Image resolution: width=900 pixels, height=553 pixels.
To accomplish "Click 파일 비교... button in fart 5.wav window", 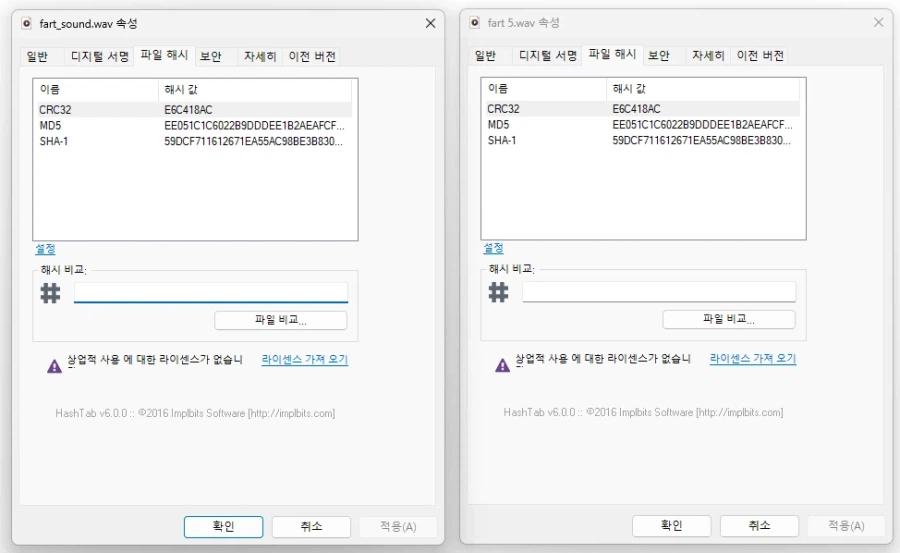I will 729,319.
